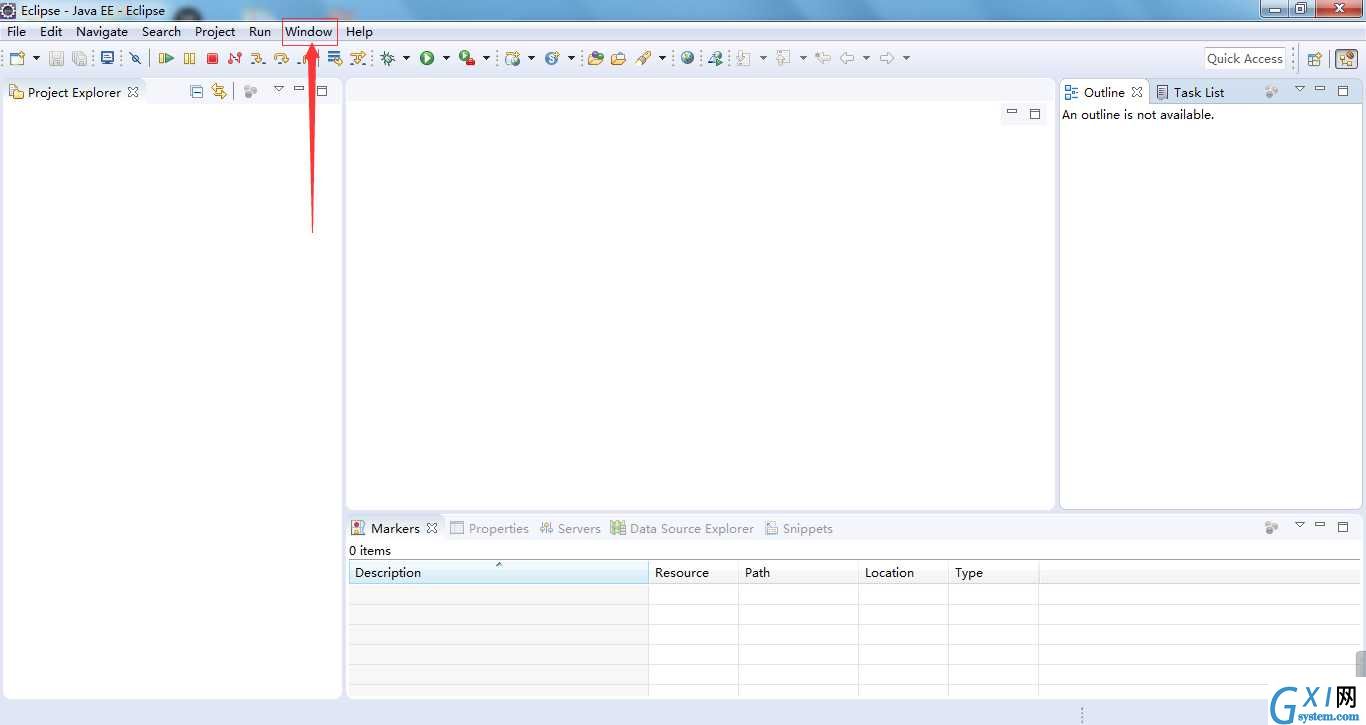
Task: Open the Markers view menu triangle
Action: point(1300,525)
